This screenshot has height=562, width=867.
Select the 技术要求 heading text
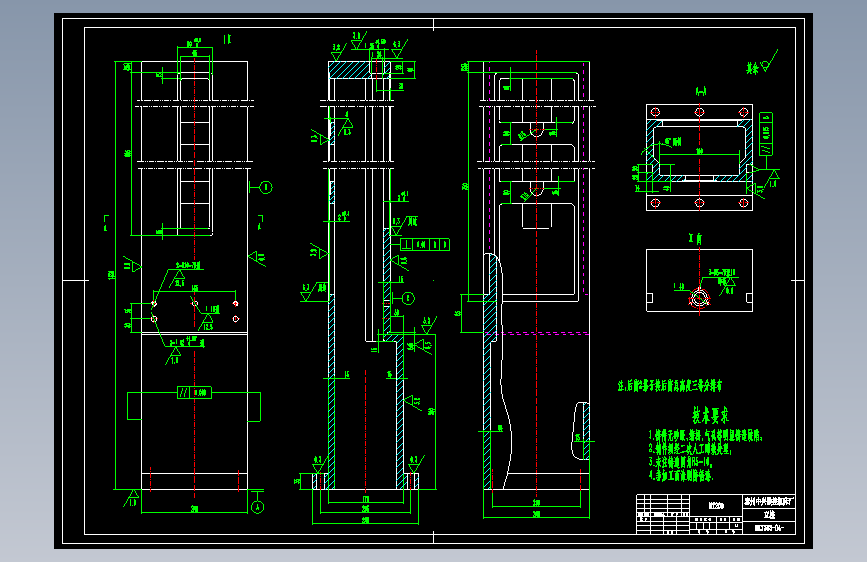(711, 415)
